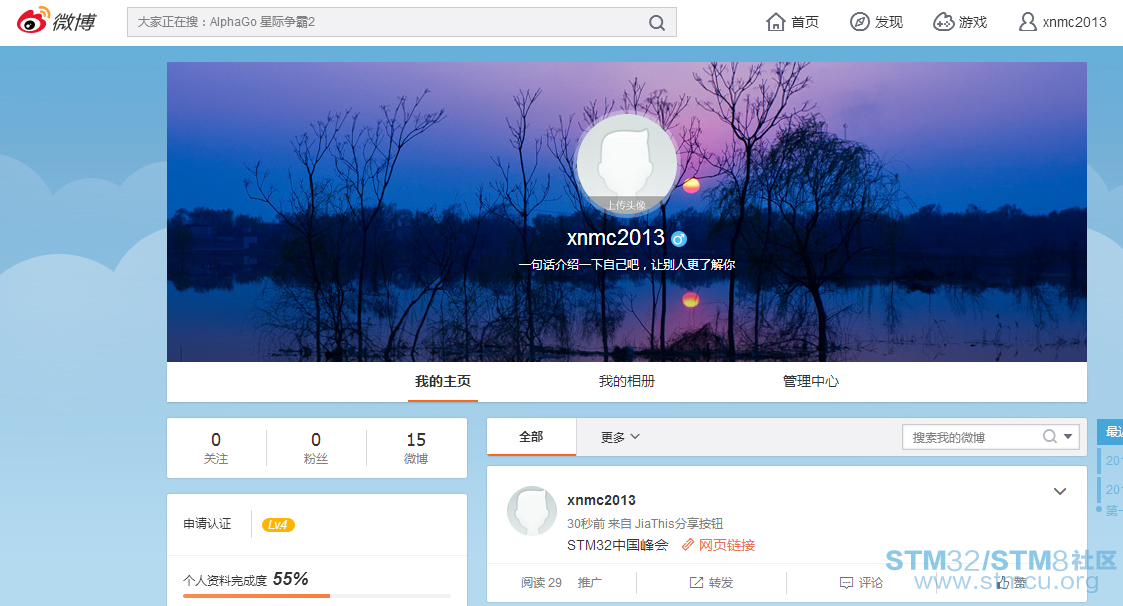Viewport: 1123px width, 606px height.
Task: Open xnmc2013 account in top bar
Action: point(1062,22)
